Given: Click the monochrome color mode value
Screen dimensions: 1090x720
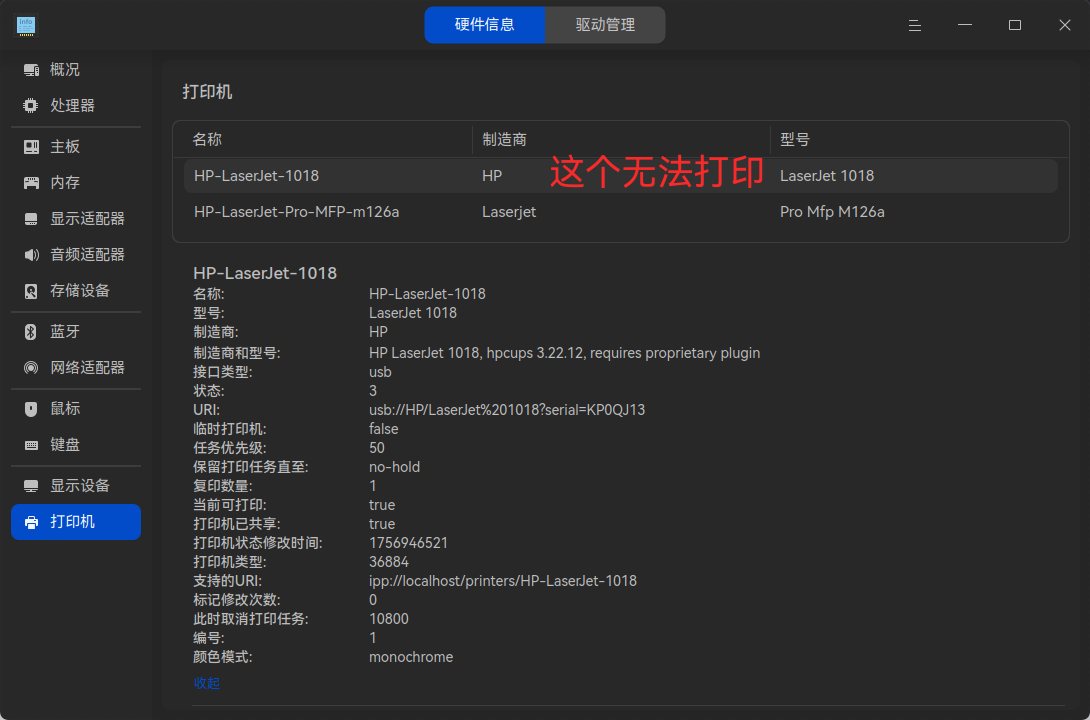Looking at the screenshot, I should [411, 657].
